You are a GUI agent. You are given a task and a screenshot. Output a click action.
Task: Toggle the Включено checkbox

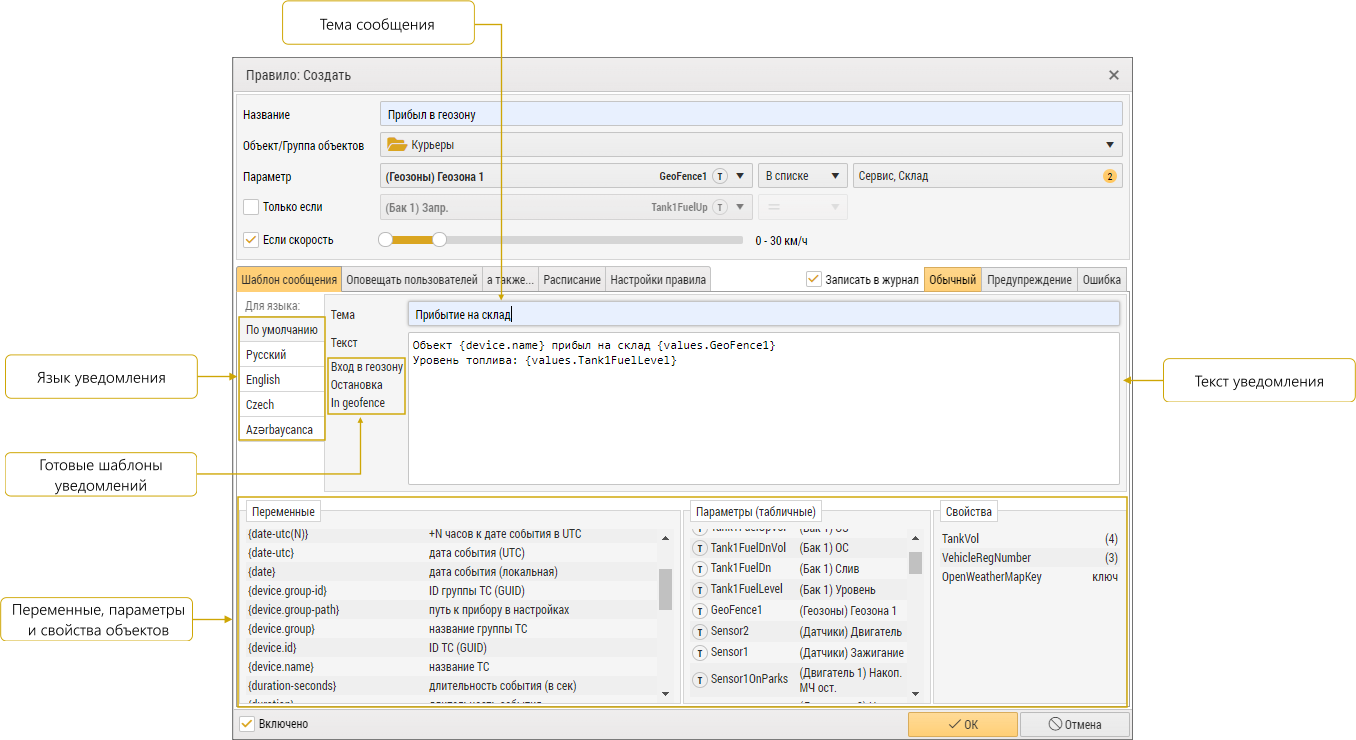click(x=247, y=723)
